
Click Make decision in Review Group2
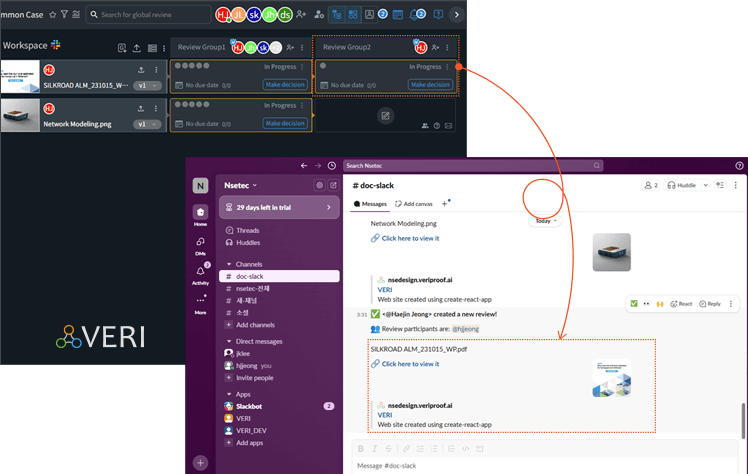[430, 85]
